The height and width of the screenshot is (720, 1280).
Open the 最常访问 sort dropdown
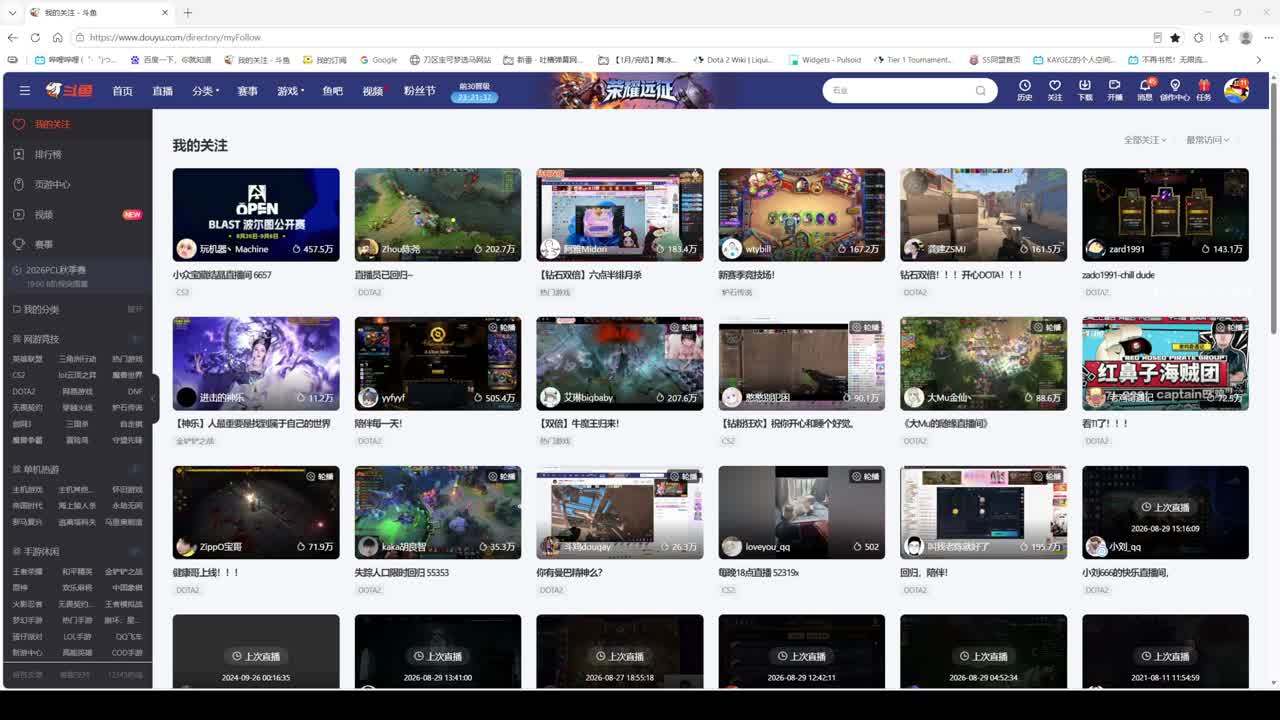point(1208,140)
